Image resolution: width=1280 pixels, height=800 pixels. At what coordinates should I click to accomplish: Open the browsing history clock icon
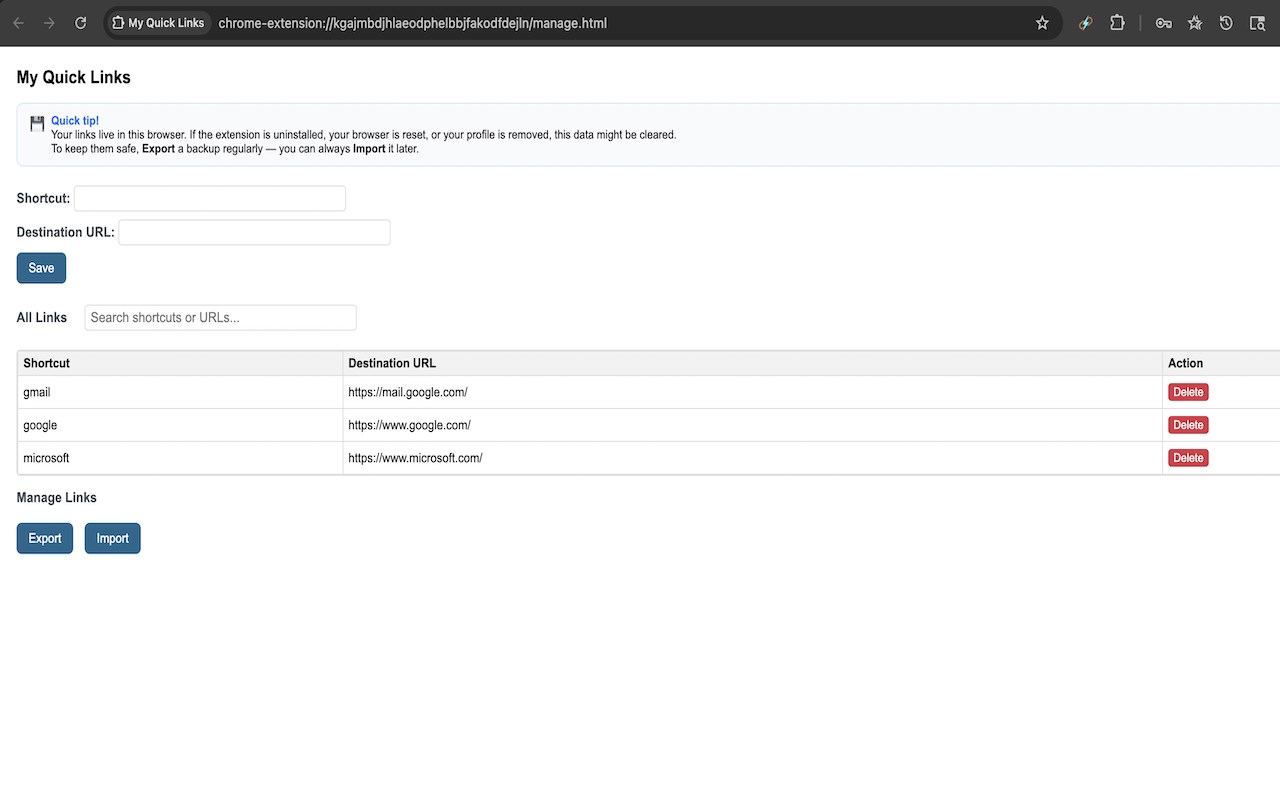1226,23
